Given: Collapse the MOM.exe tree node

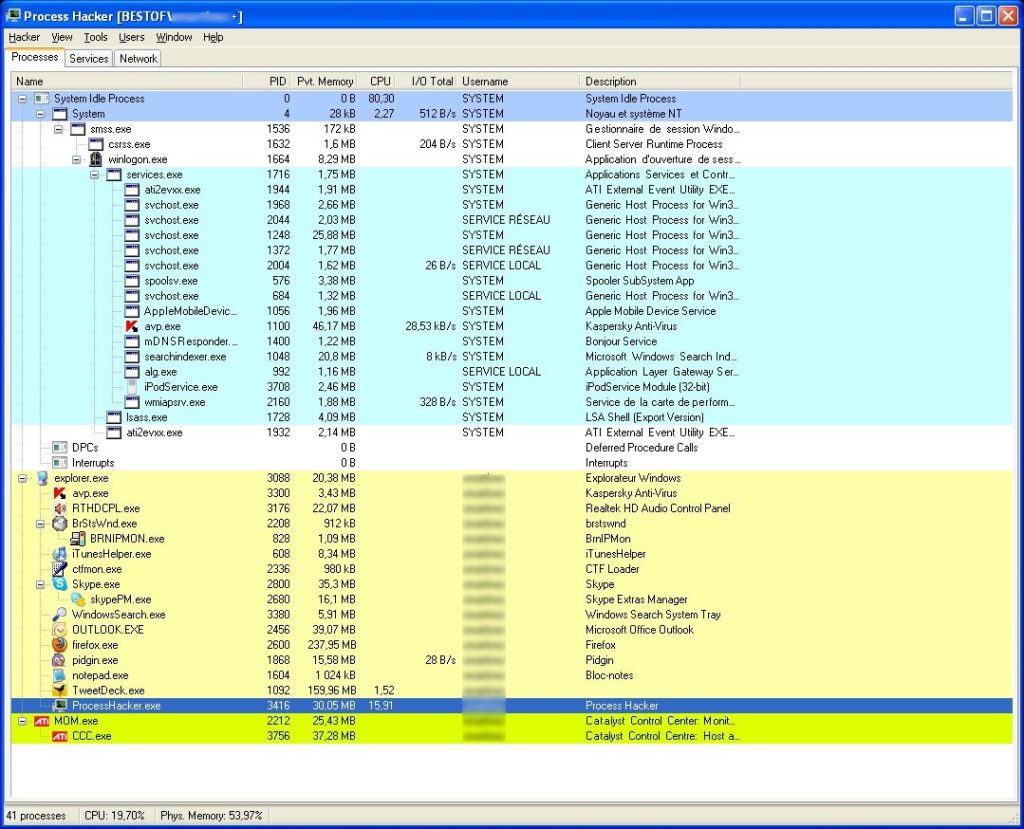Looking at the screenshot, I should point(23,721).
